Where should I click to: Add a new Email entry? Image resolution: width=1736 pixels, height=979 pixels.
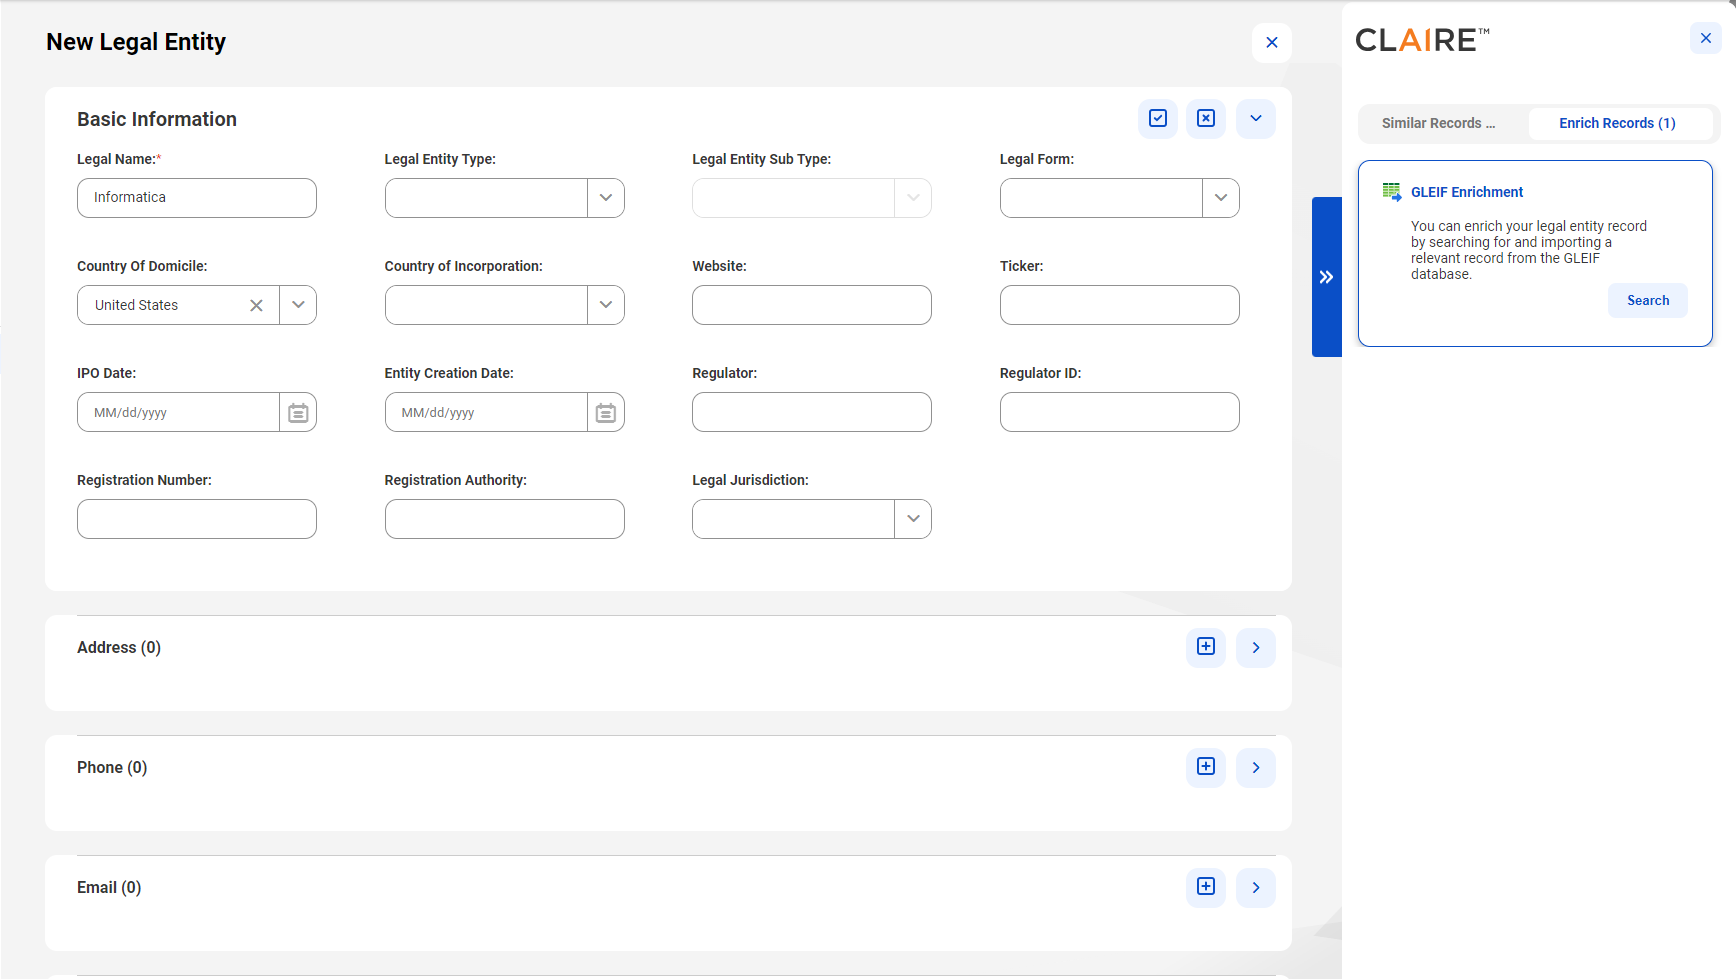click(1206, 887)
